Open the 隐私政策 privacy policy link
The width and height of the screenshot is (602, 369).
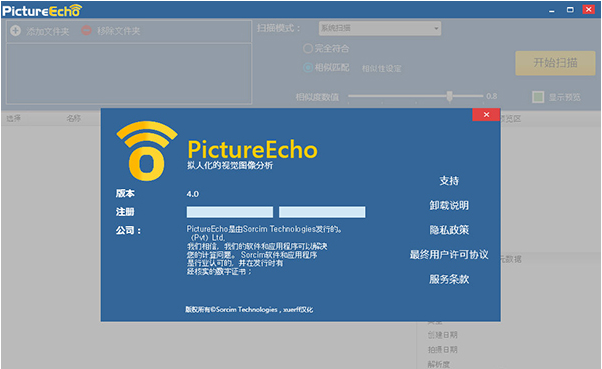click(x=449, y=230)
